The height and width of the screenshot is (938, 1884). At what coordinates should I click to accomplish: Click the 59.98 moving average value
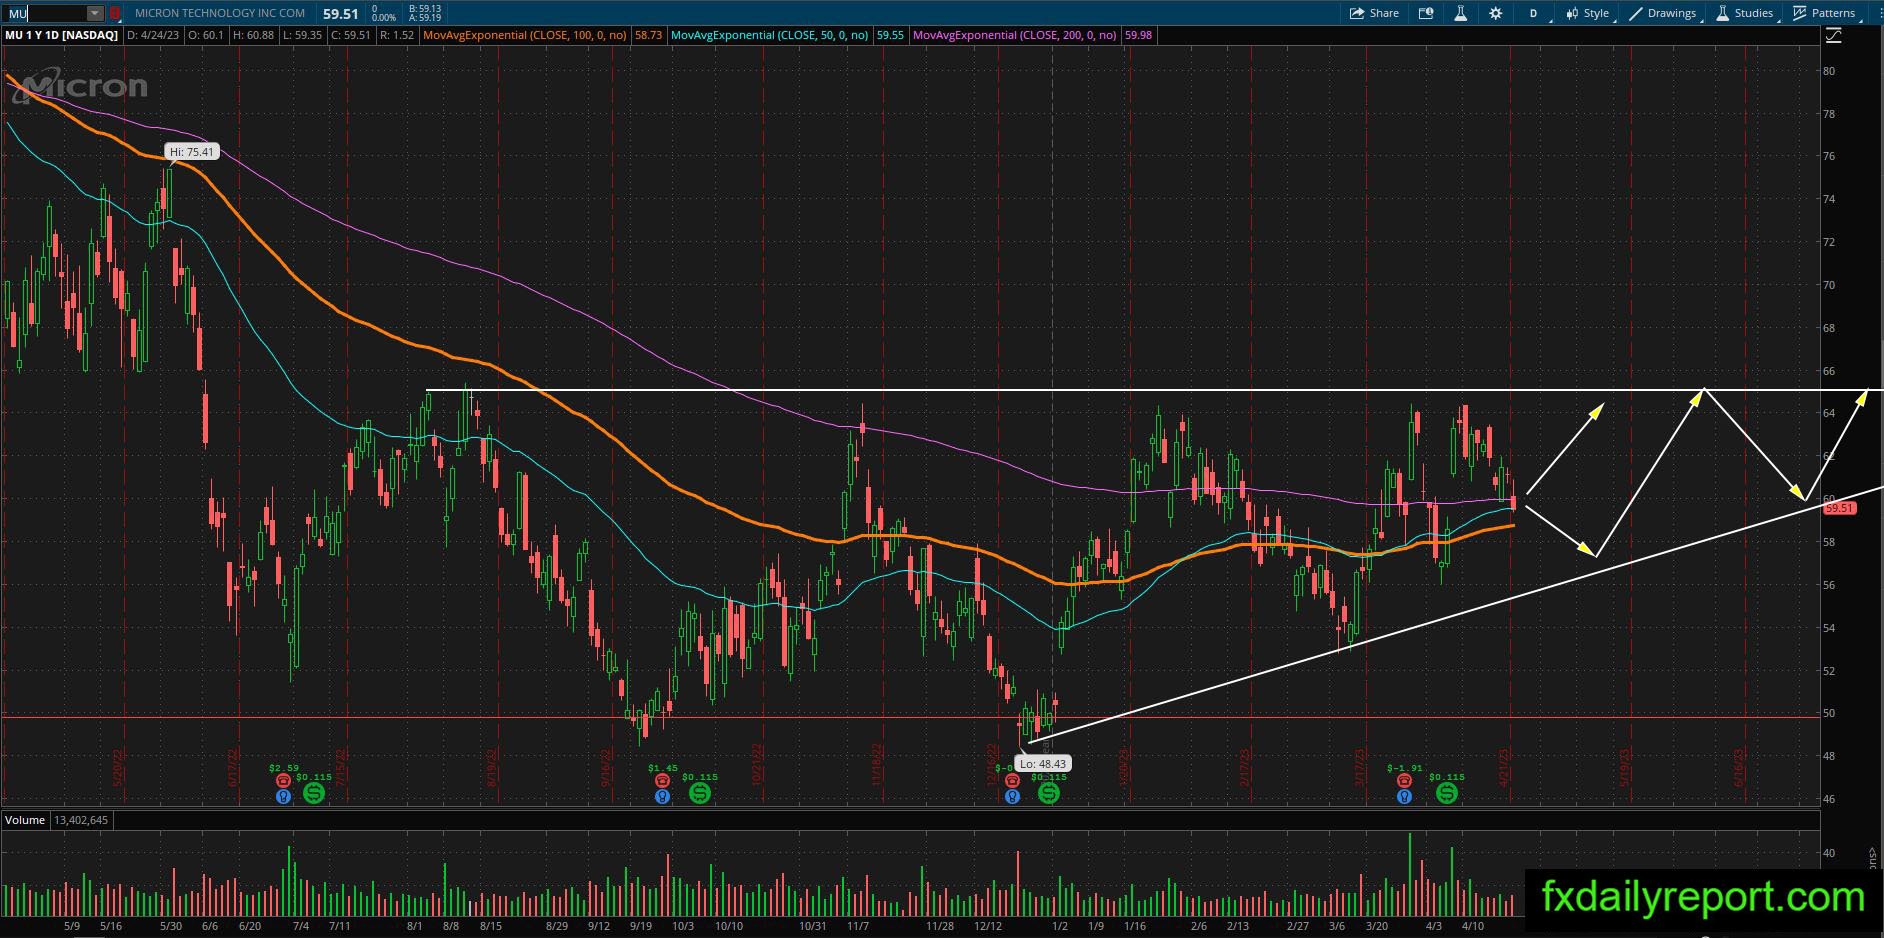1138,35
